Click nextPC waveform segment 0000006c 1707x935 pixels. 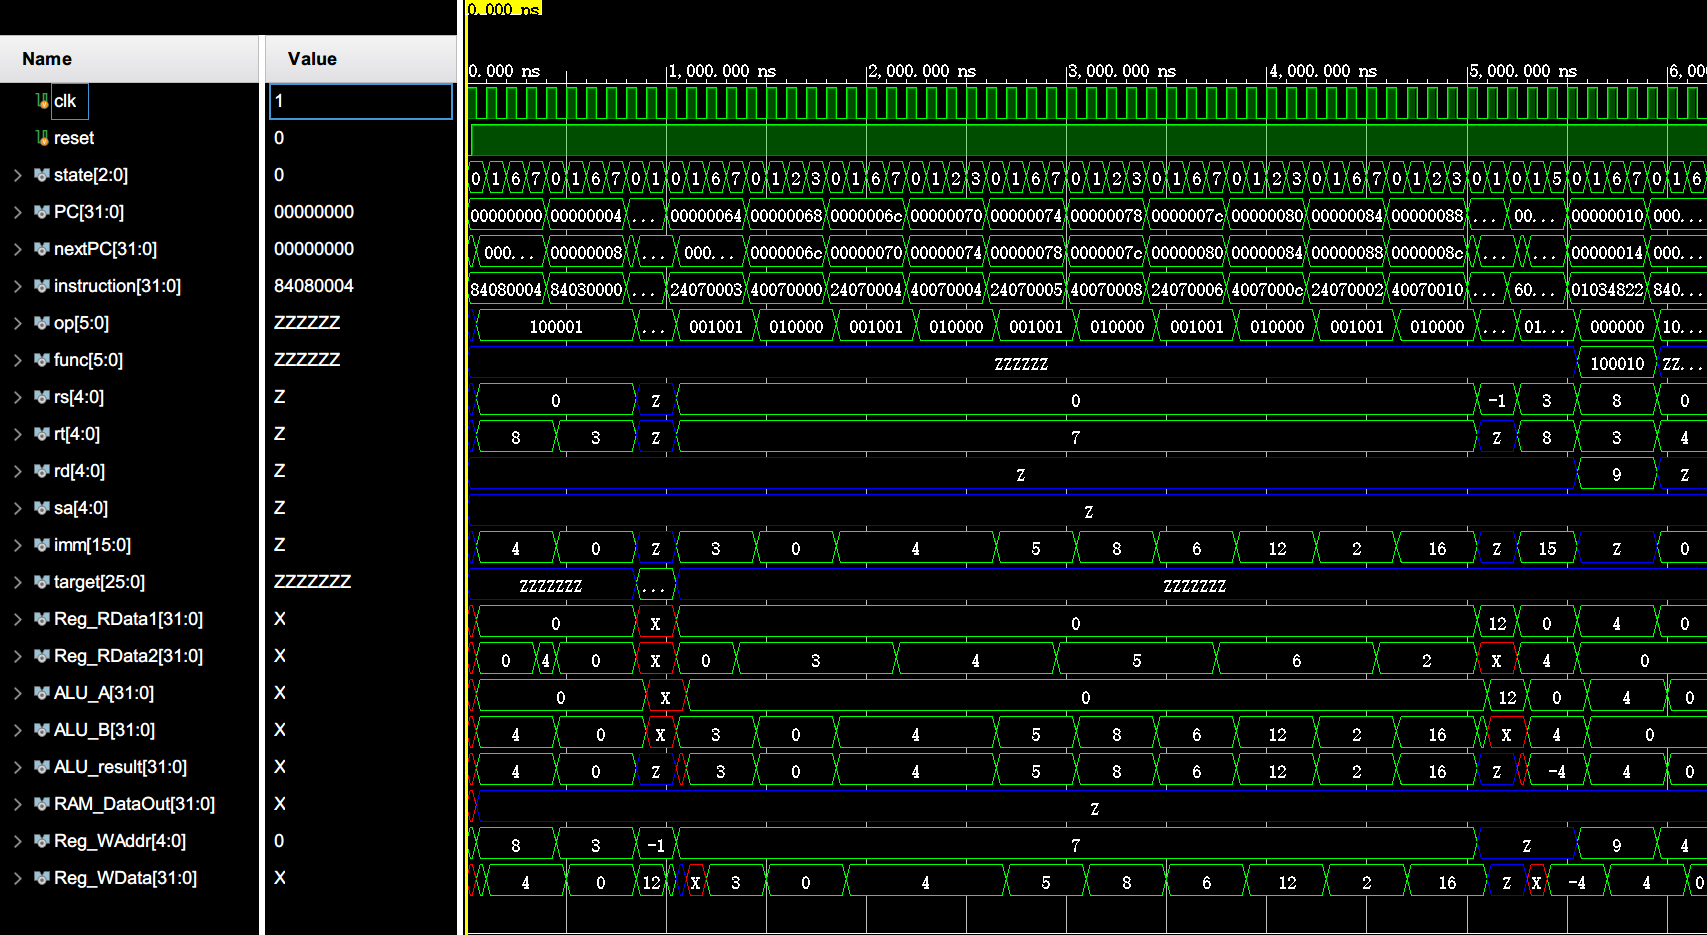tap(786, 253)
